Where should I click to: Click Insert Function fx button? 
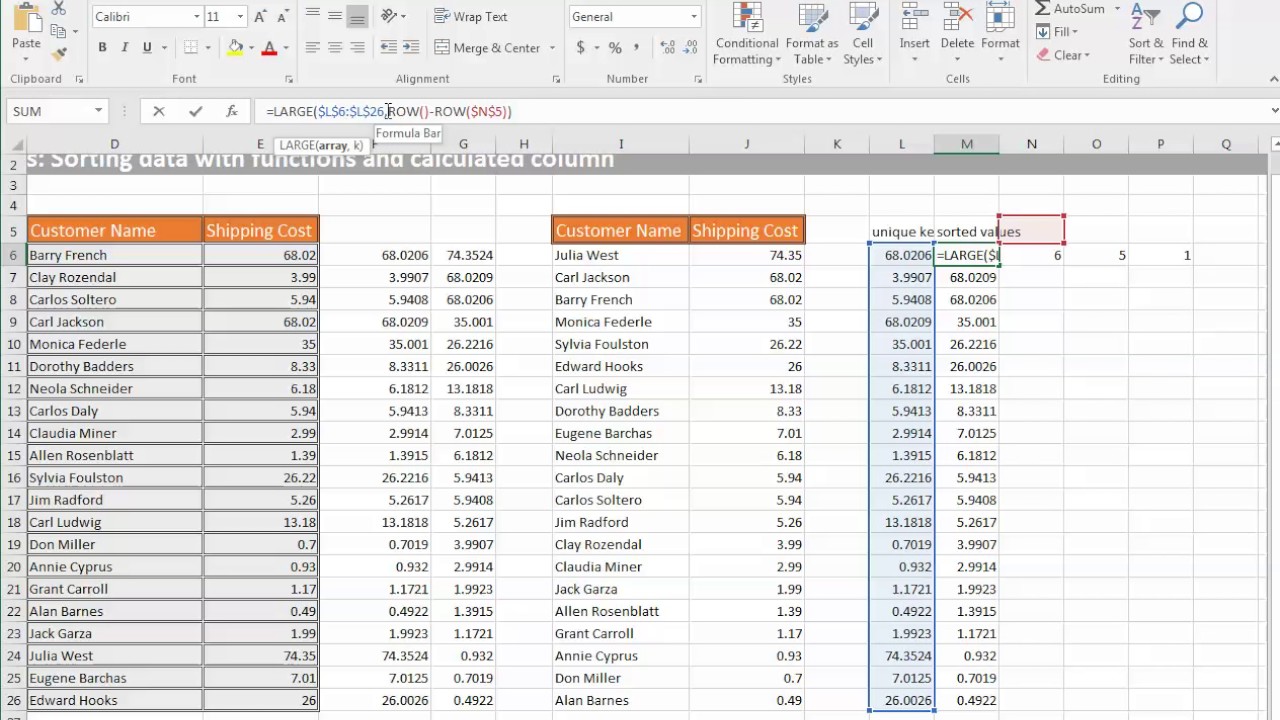231,111
